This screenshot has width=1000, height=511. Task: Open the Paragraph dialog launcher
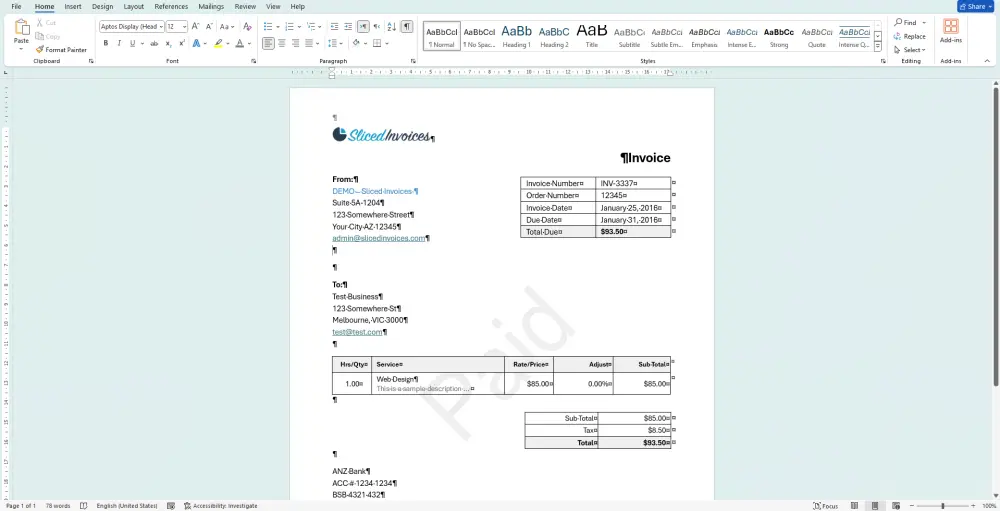[413, 61]
